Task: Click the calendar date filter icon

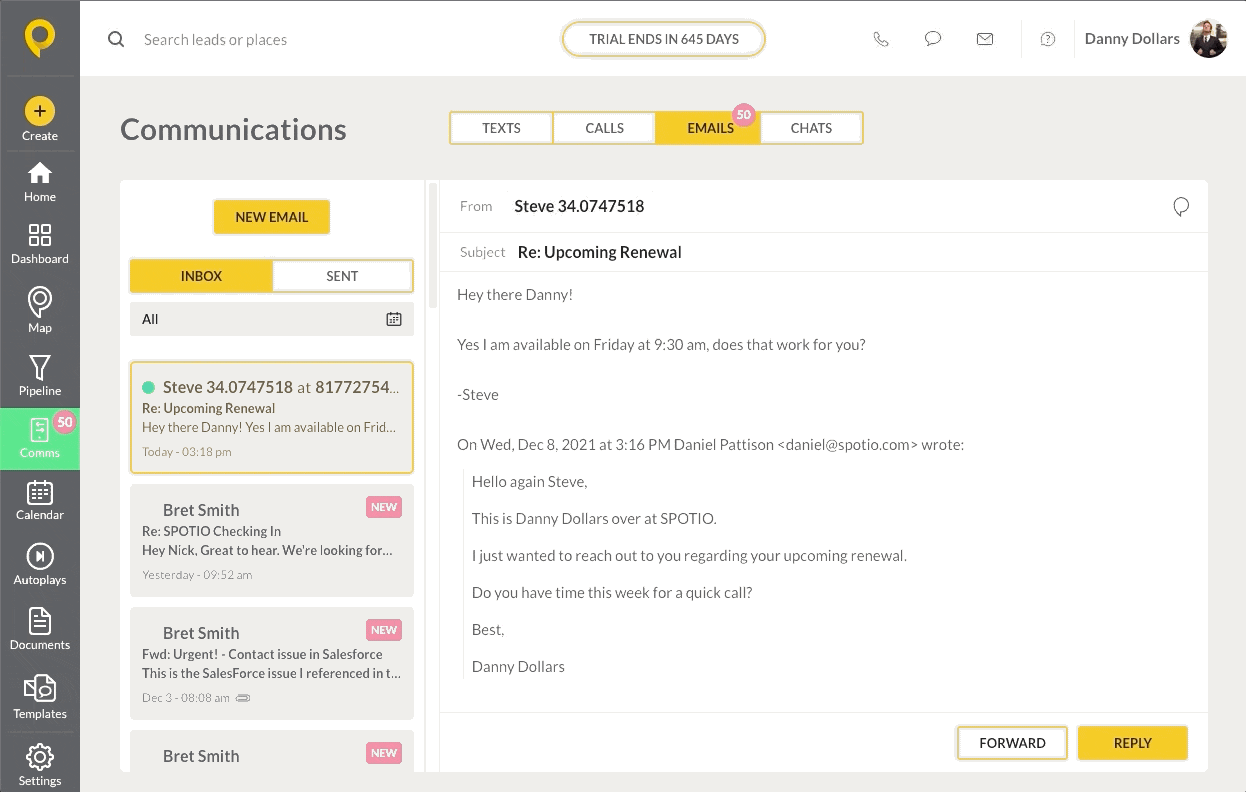Action: click(x=394, y=319)
